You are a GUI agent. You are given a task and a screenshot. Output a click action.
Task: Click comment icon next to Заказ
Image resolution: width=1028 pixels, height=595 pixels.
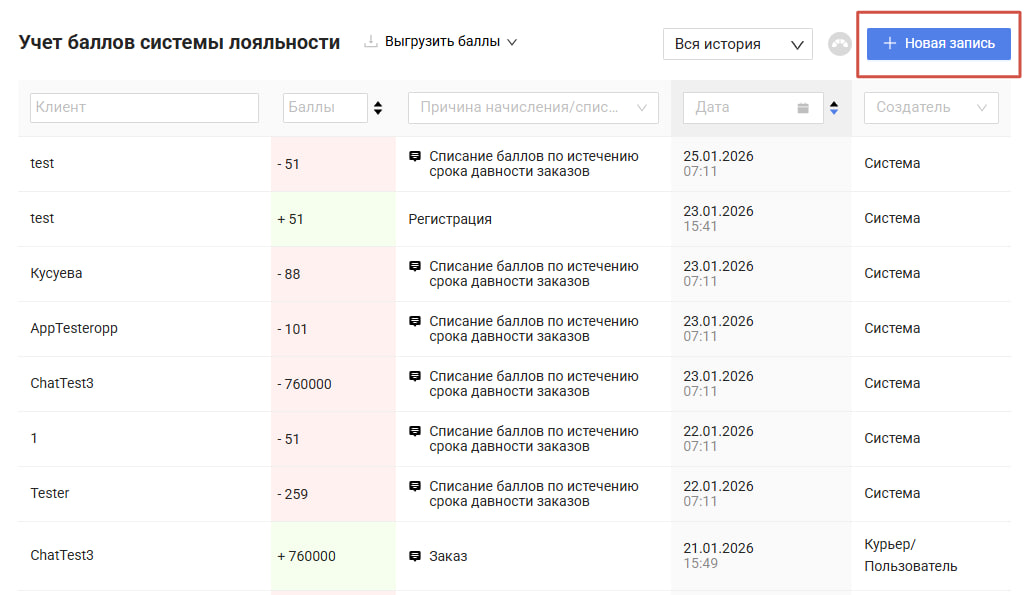point(415,556)
